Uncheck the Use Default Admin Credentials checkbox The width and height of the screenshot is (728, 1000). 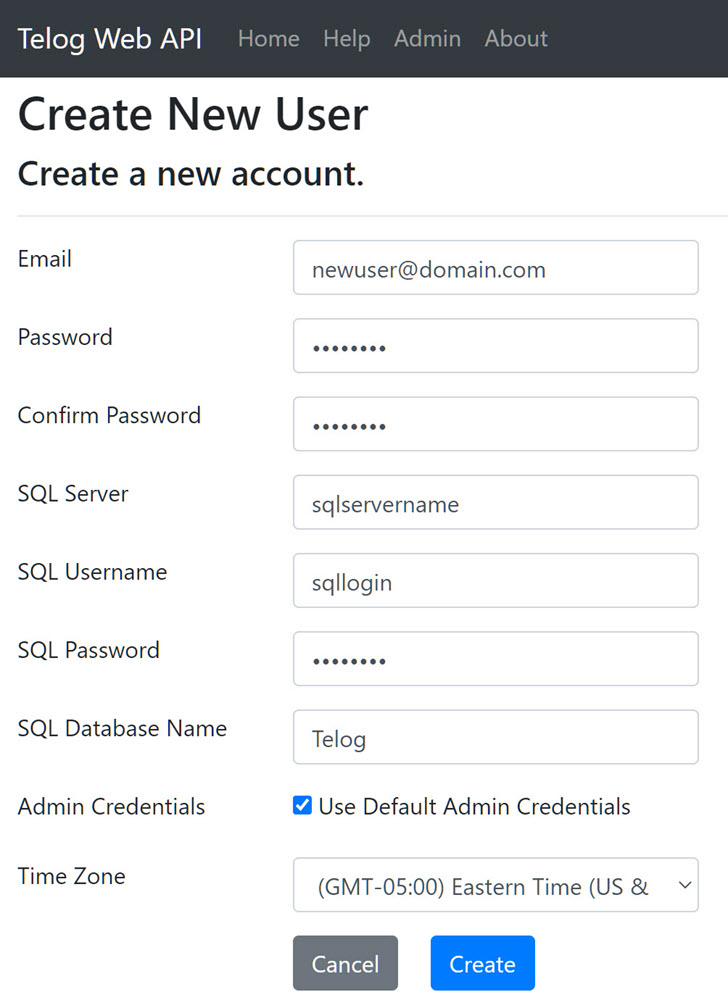point(302,806)
